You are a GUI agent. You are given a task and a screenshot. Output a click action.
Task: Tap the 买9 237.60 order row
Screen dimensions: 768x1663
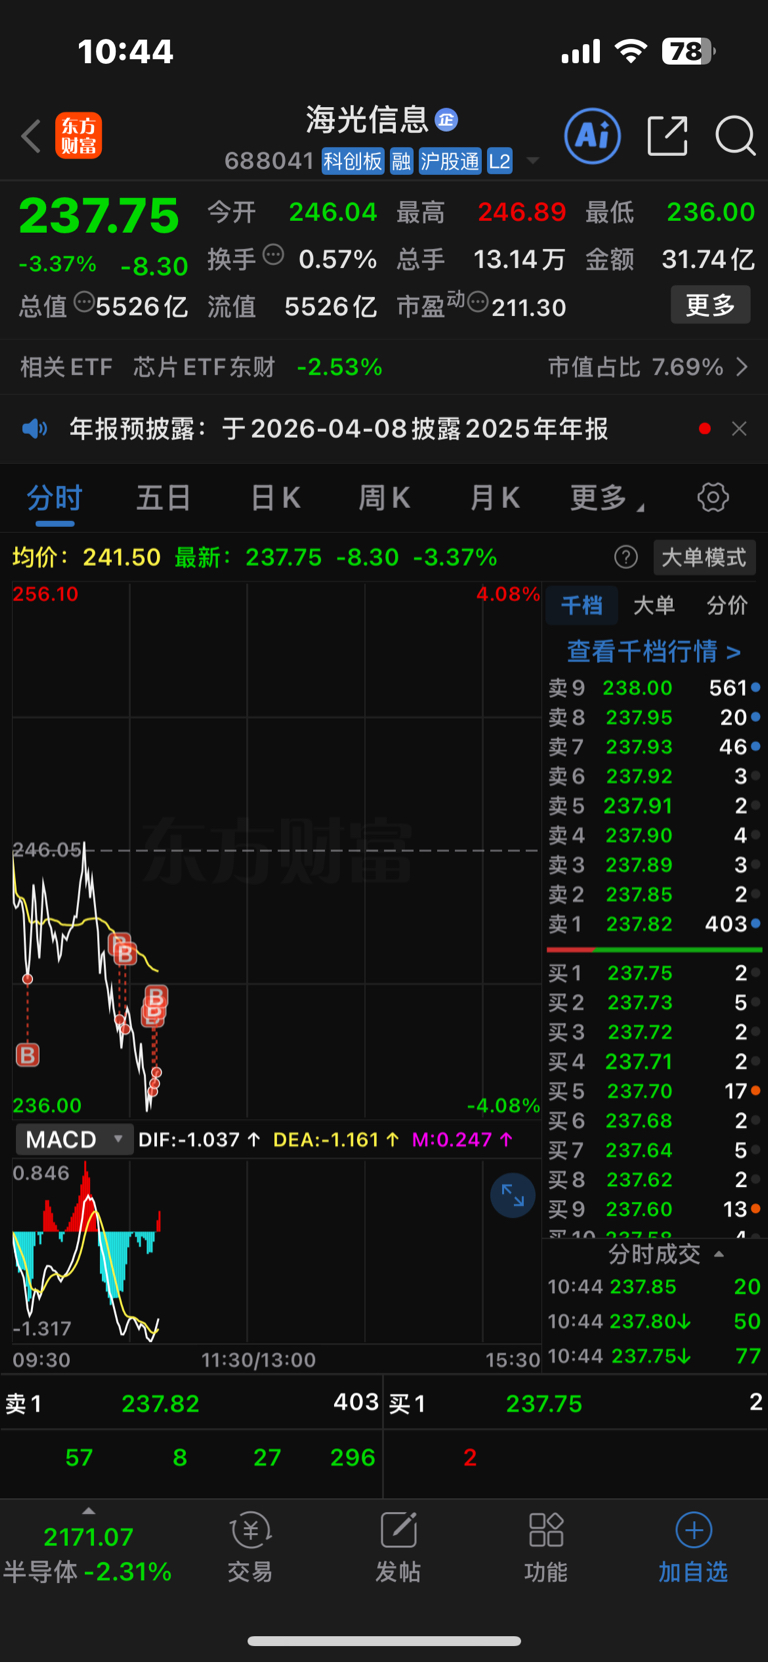click(654, 1209)
